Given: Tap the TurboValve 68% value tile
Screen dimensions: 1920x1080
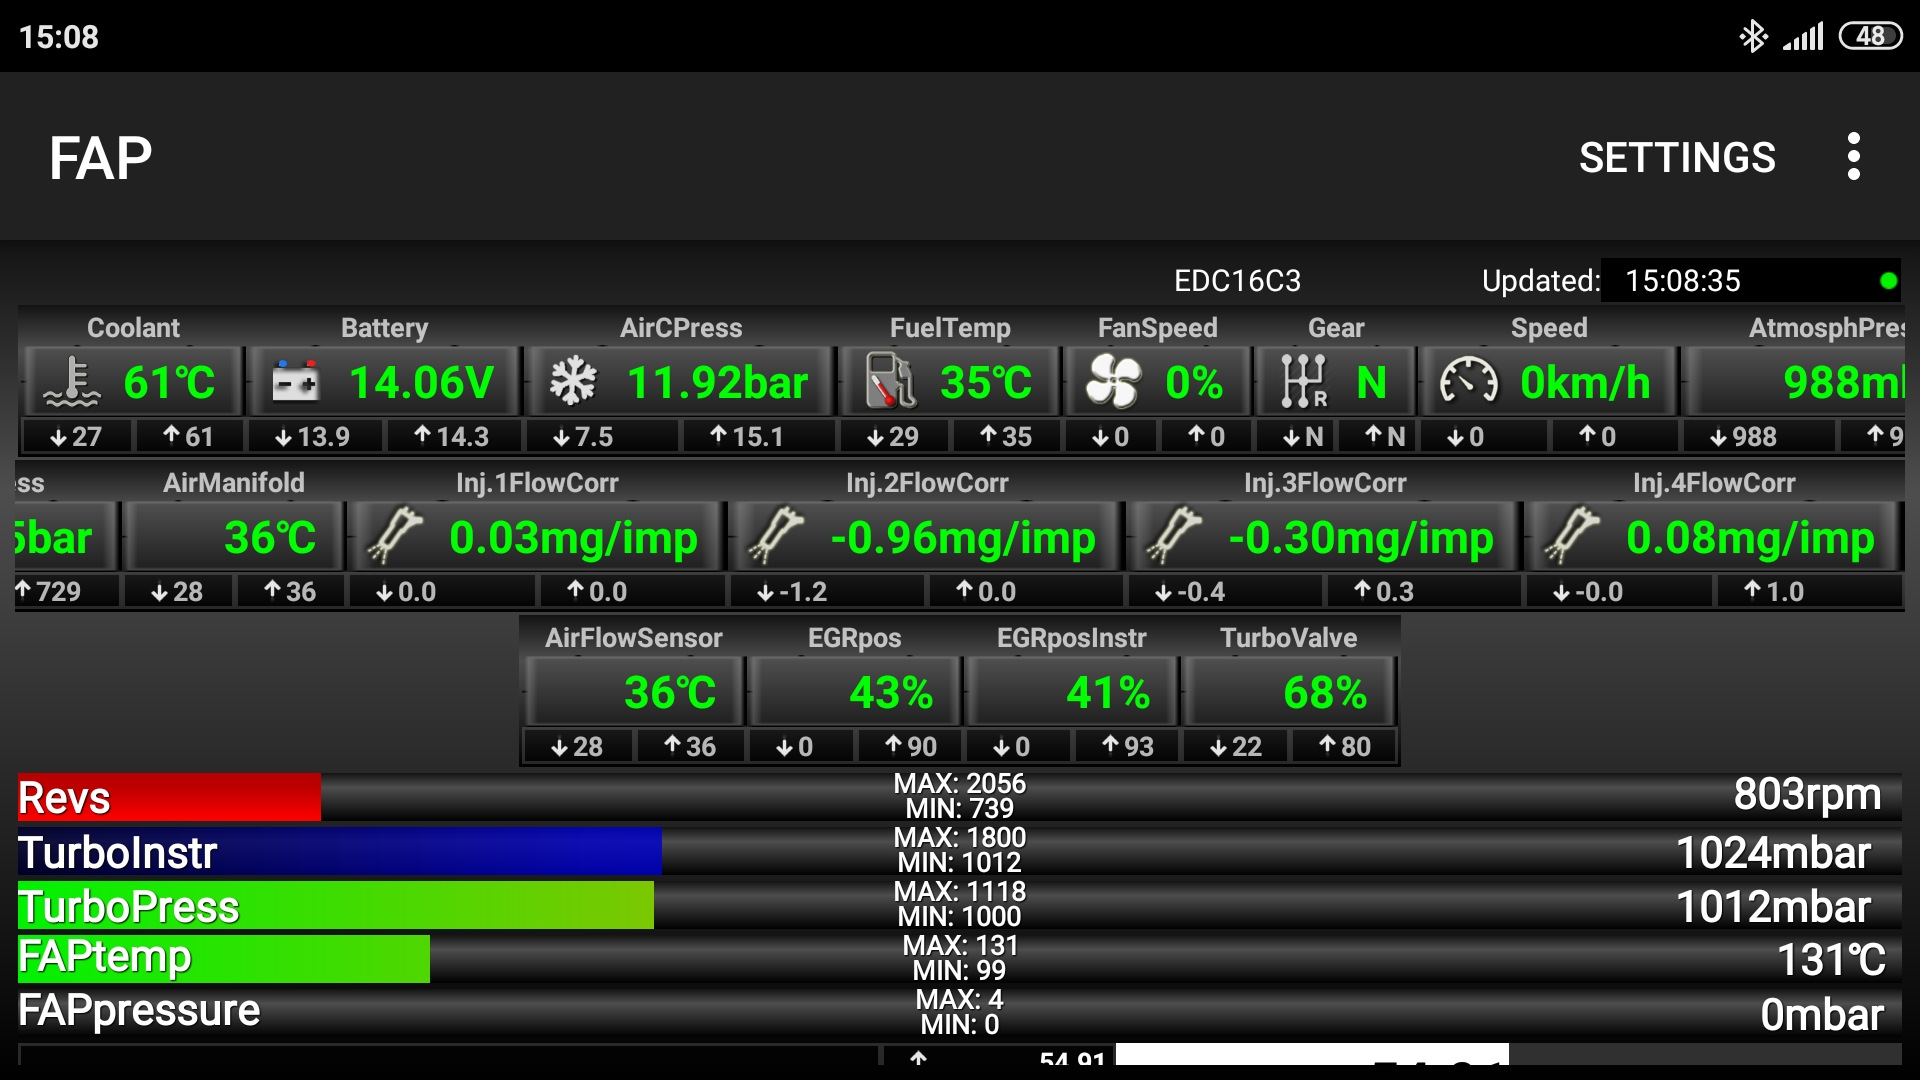Looking at the screenshot, I should (x=1289, y=692).
